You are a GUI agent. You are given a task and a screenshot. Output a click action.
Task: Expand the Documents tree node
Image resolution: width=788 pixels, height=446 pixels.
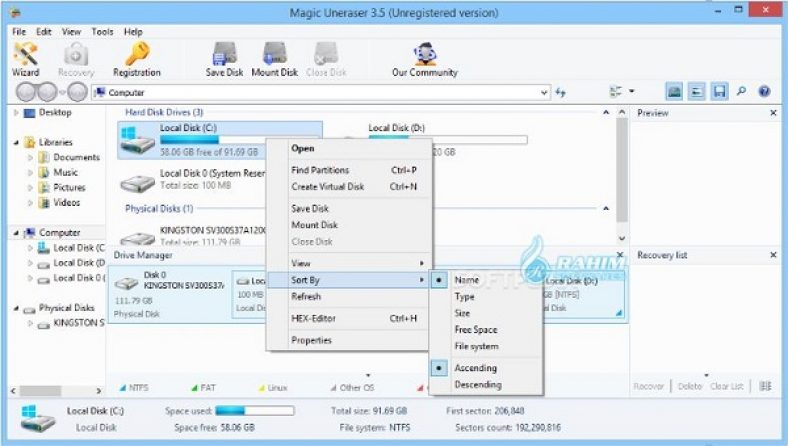[x=30, y=157]
